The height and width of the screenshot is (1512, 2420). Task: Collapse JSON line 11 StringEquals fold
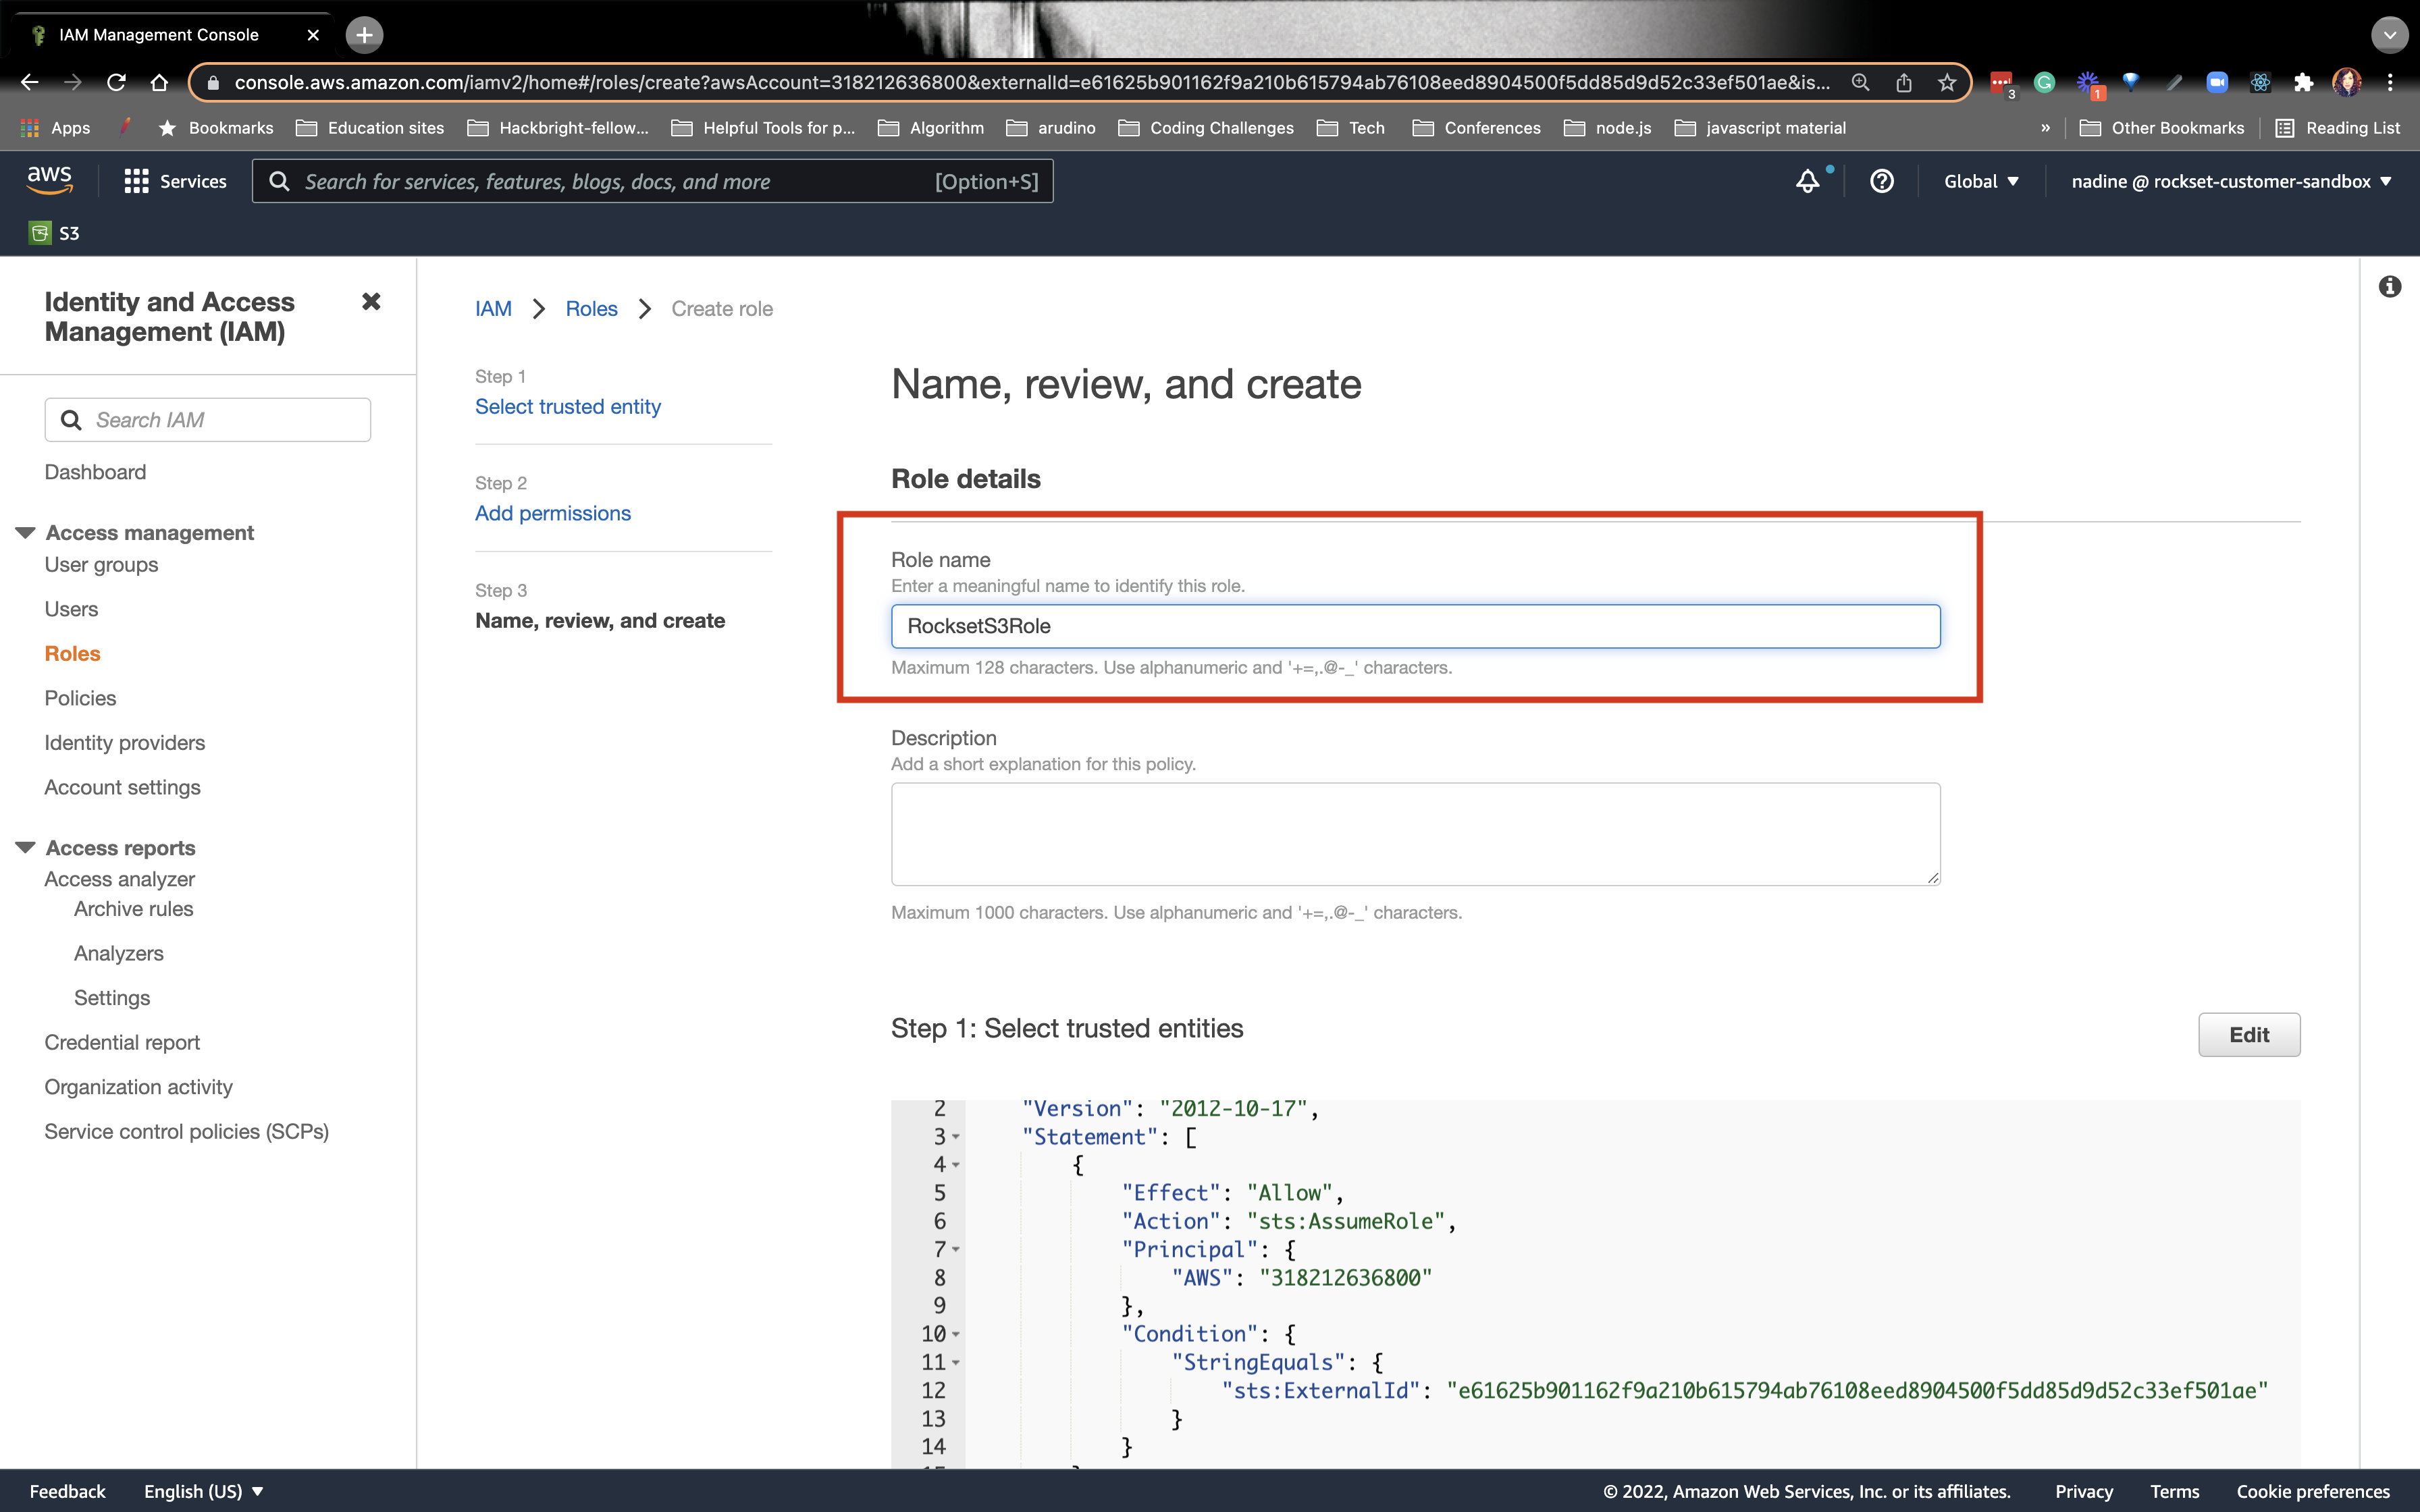956,1362
